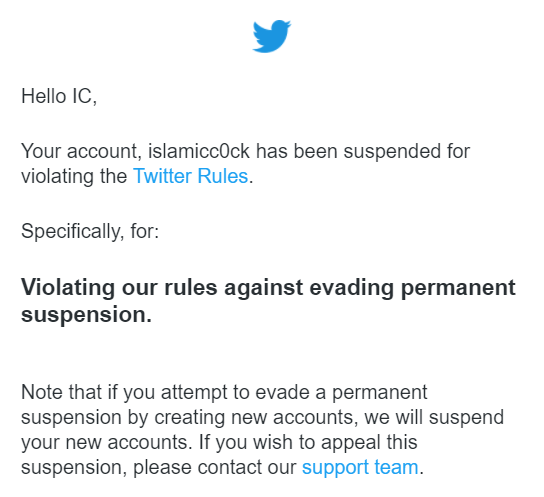Click "your new accounts." in the paragraph
Image resolution: width=544 pixels, height=497 pixels.
[x=107, y=443]
